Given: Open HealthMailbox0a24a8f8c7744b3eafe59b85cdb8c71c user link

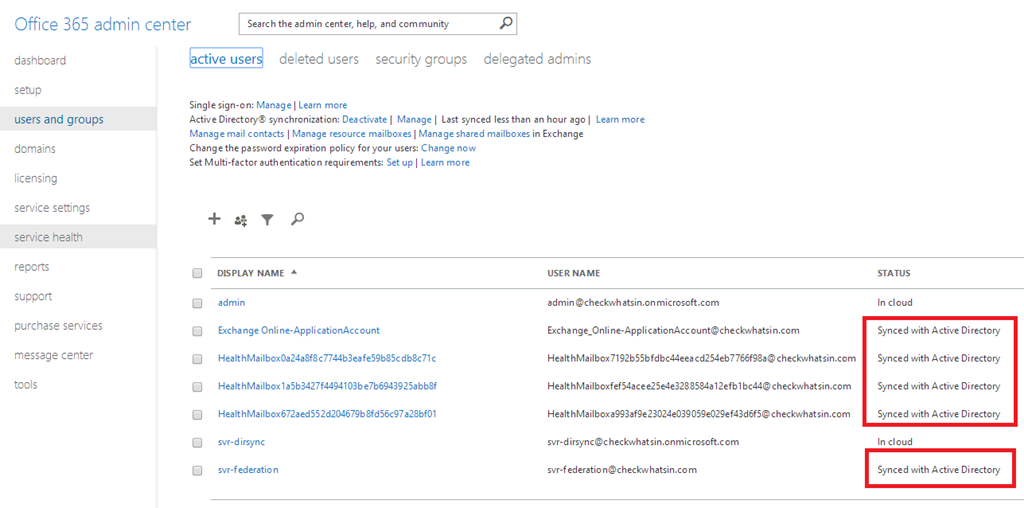Looking at the screenshot, I should click(x=327, y=358).
